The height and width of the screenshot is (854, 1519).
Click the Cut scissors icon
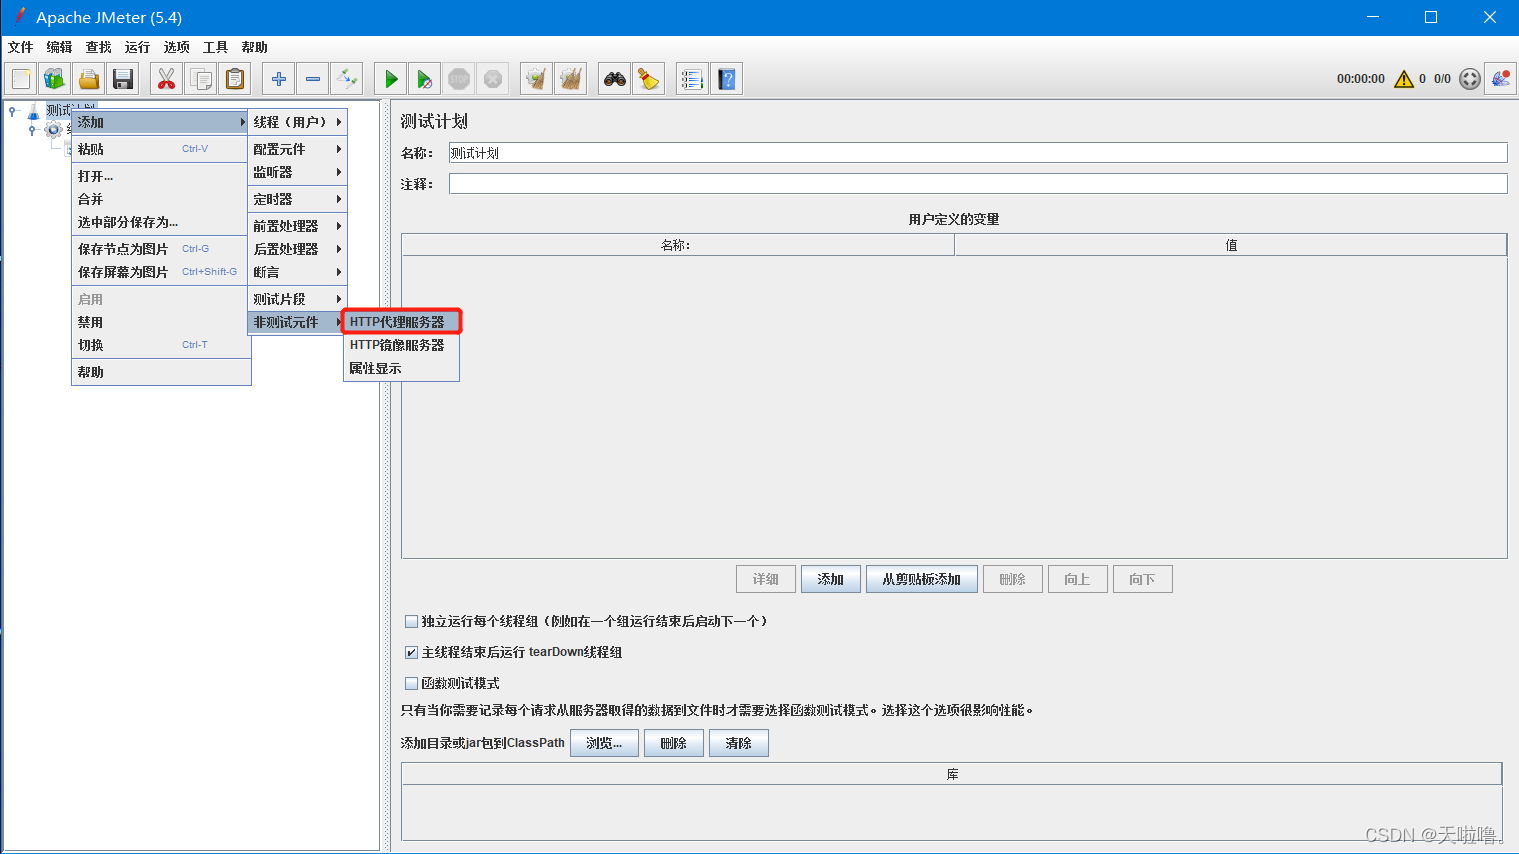166,79
